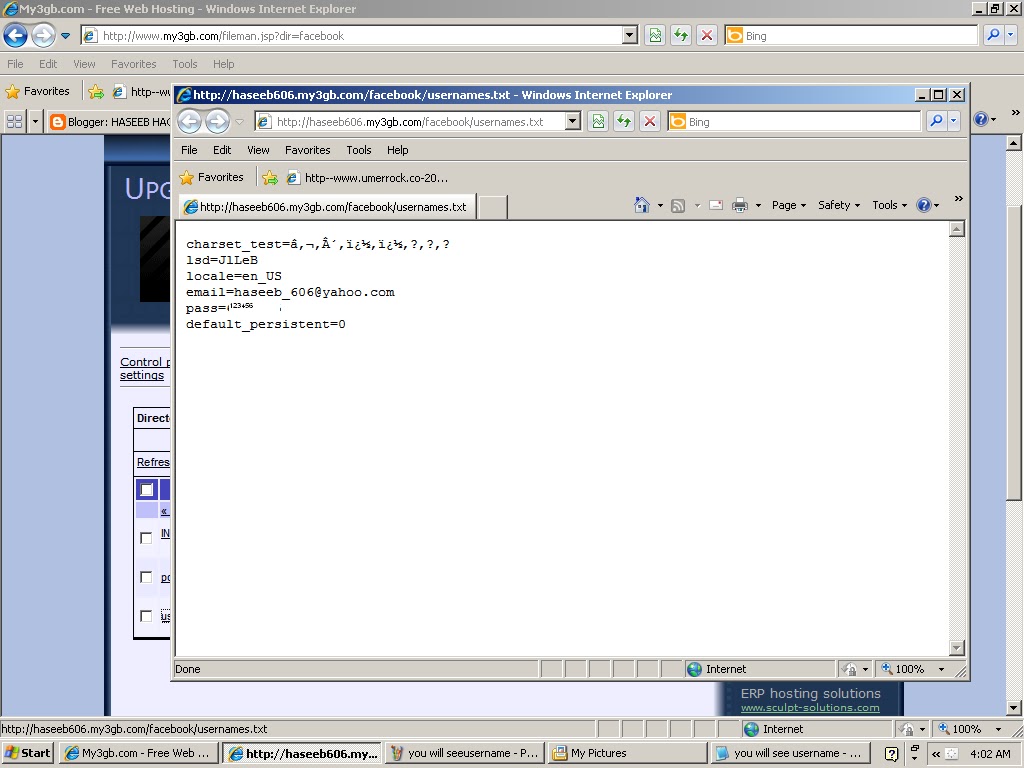Click scroll down arrow of text page

point(957,648)
